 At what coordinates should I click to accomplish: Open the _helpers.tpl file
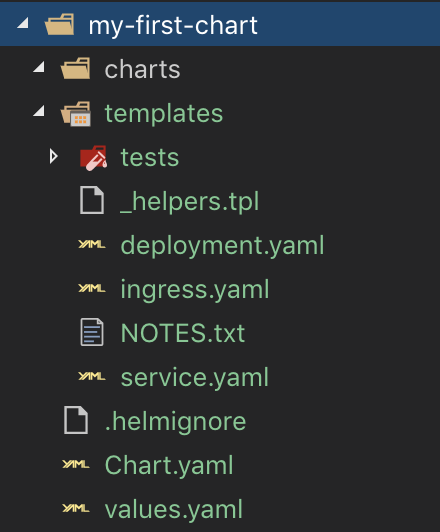coord(190,201)
